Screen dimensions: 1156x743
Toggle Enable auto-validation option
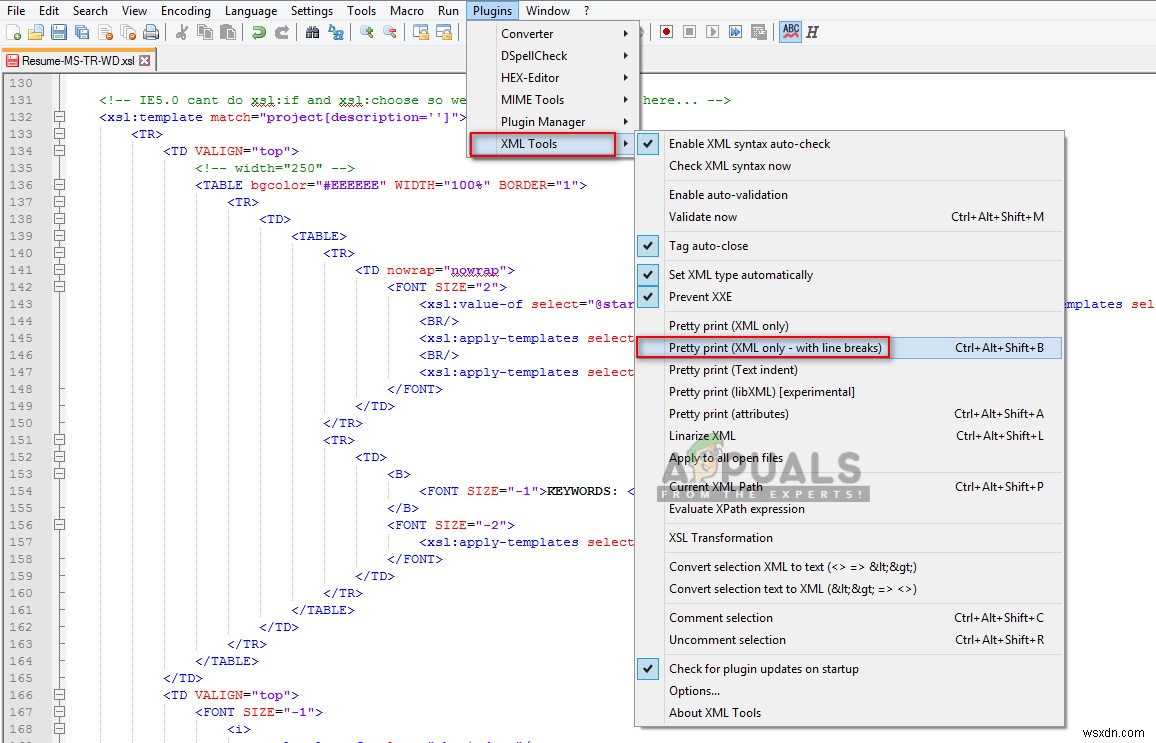click(x=849, y=195)
